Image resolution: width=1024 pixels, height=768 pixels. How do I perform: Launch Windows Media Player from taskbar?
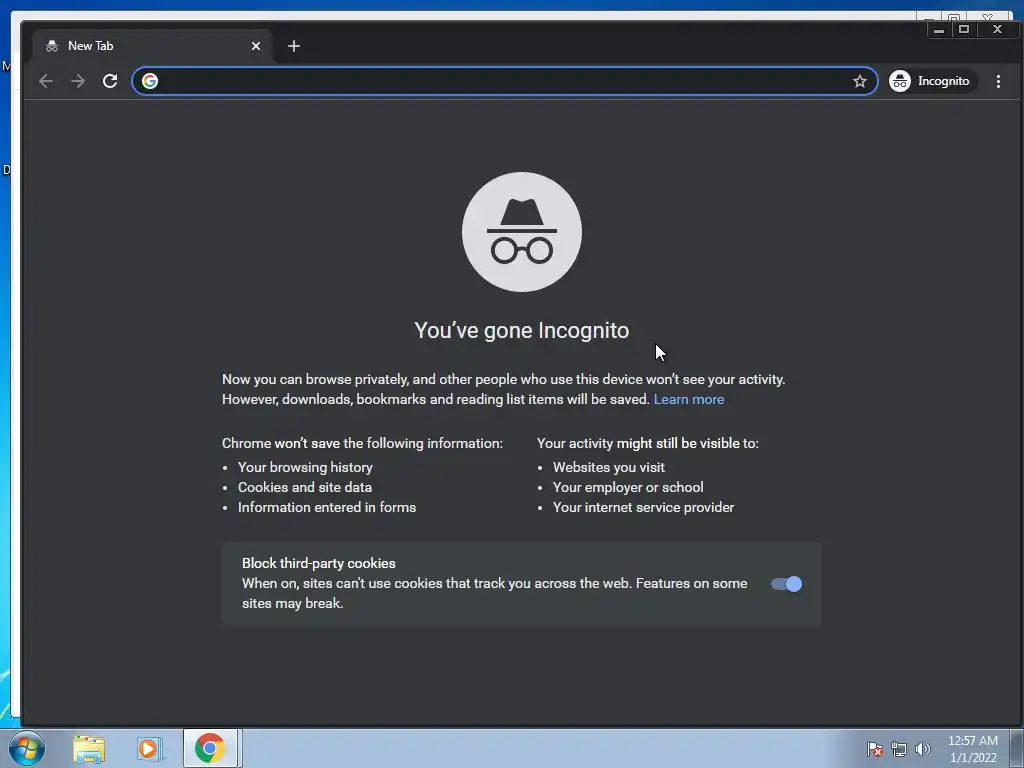(149, 748)
